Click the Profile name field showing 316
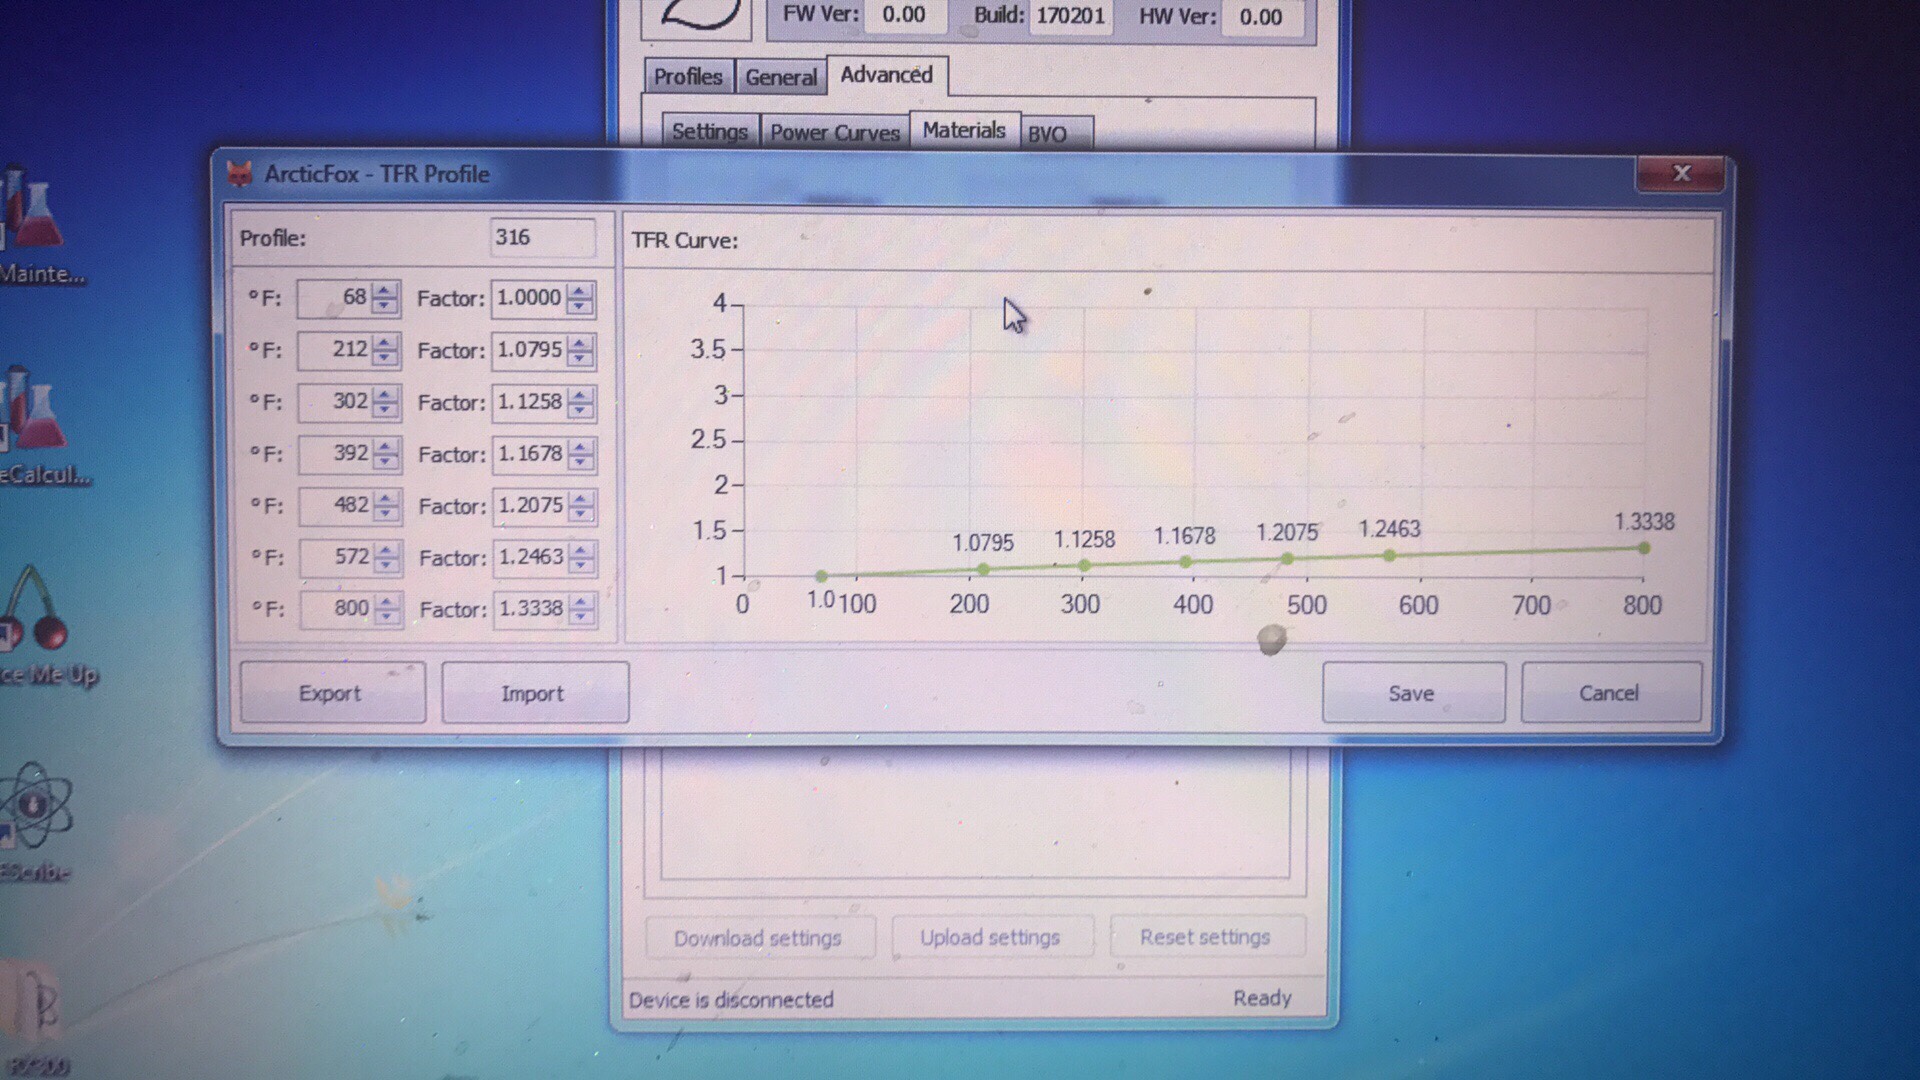This screenshot has width=1920, height=1080. (541, 238)
